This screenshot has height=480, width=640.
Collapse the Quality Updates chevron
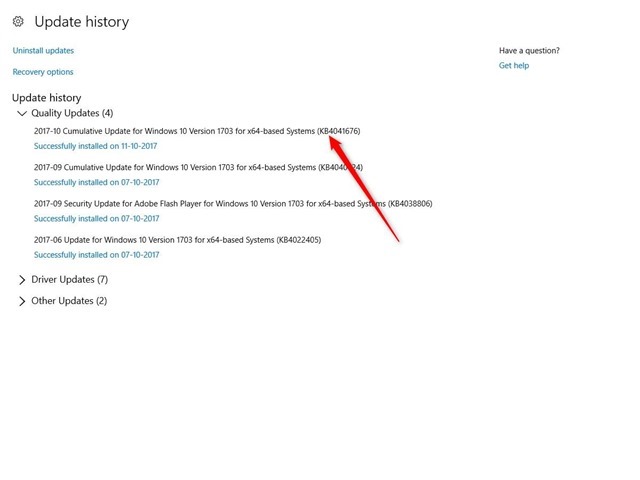click(22, 113)
